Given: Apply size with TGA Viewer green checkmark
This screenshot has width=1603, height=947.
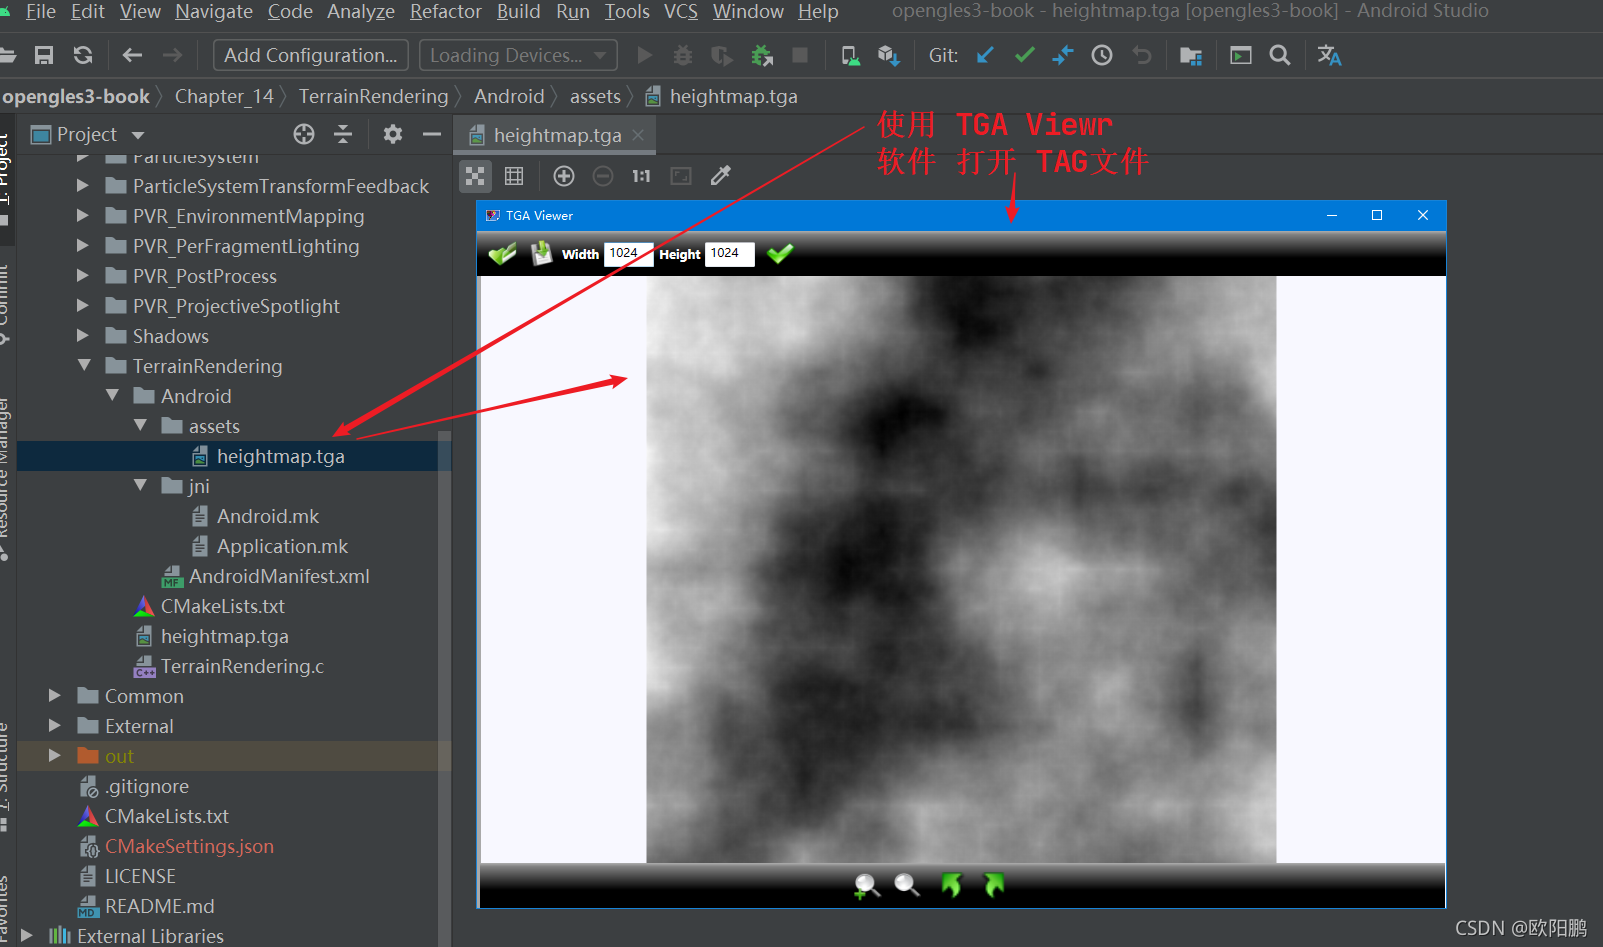Looking at the screenshot, I should pos(780,253).
